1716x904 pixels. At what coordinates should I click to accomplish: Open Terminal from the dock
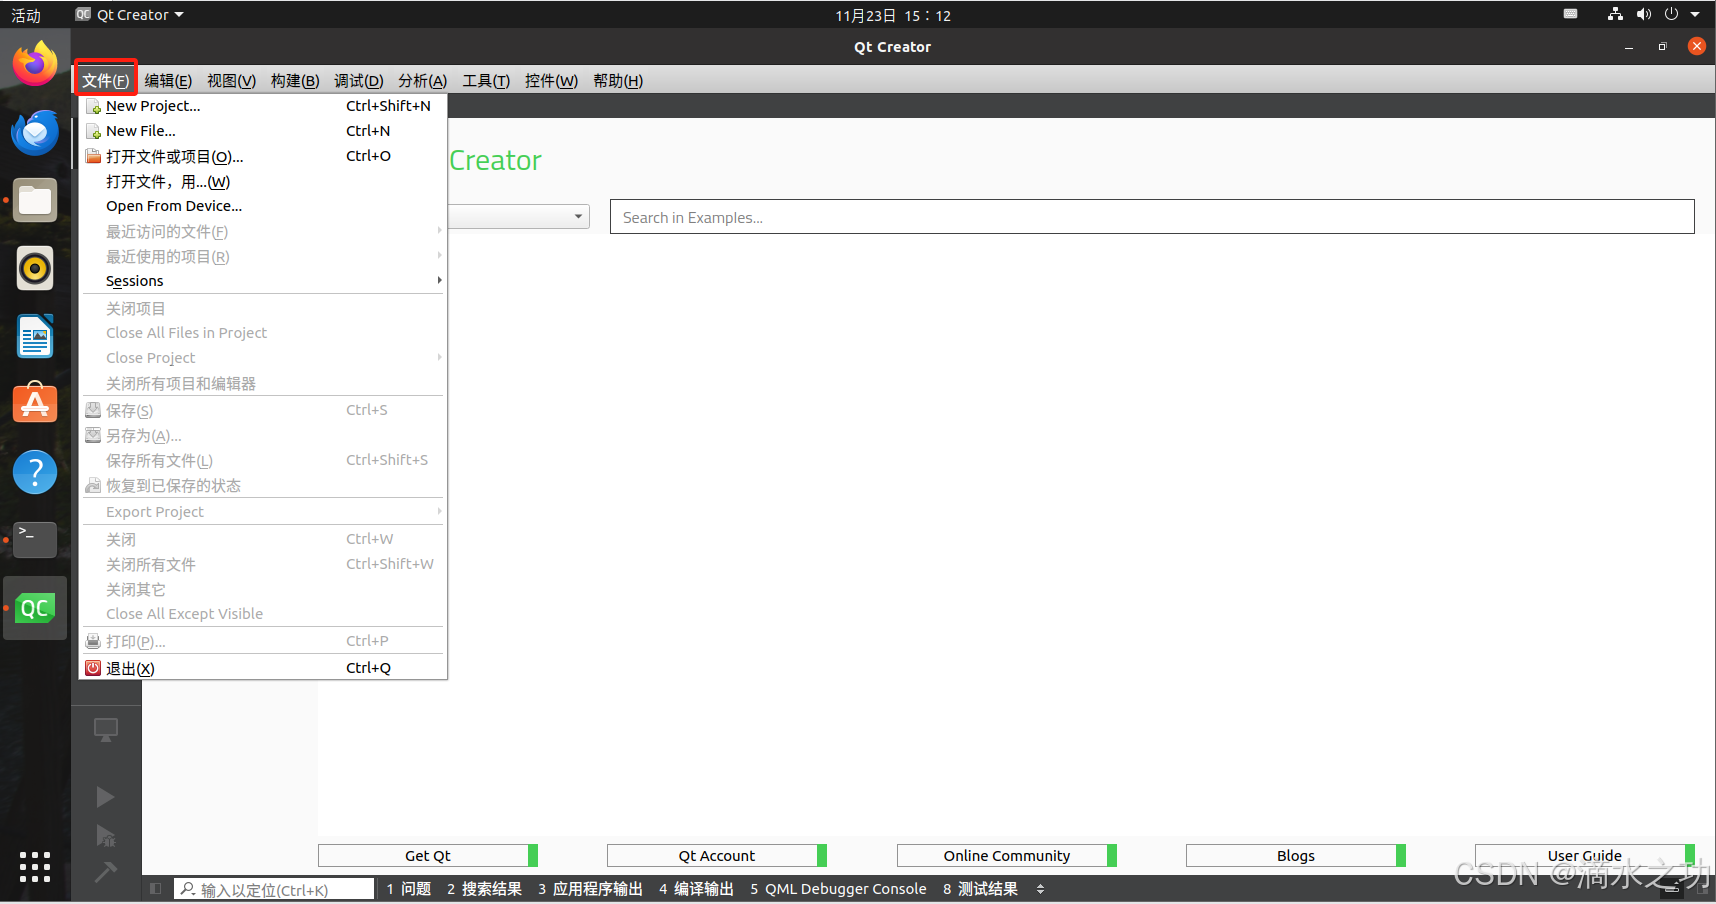pyautogui.click(x=35, y=540)
